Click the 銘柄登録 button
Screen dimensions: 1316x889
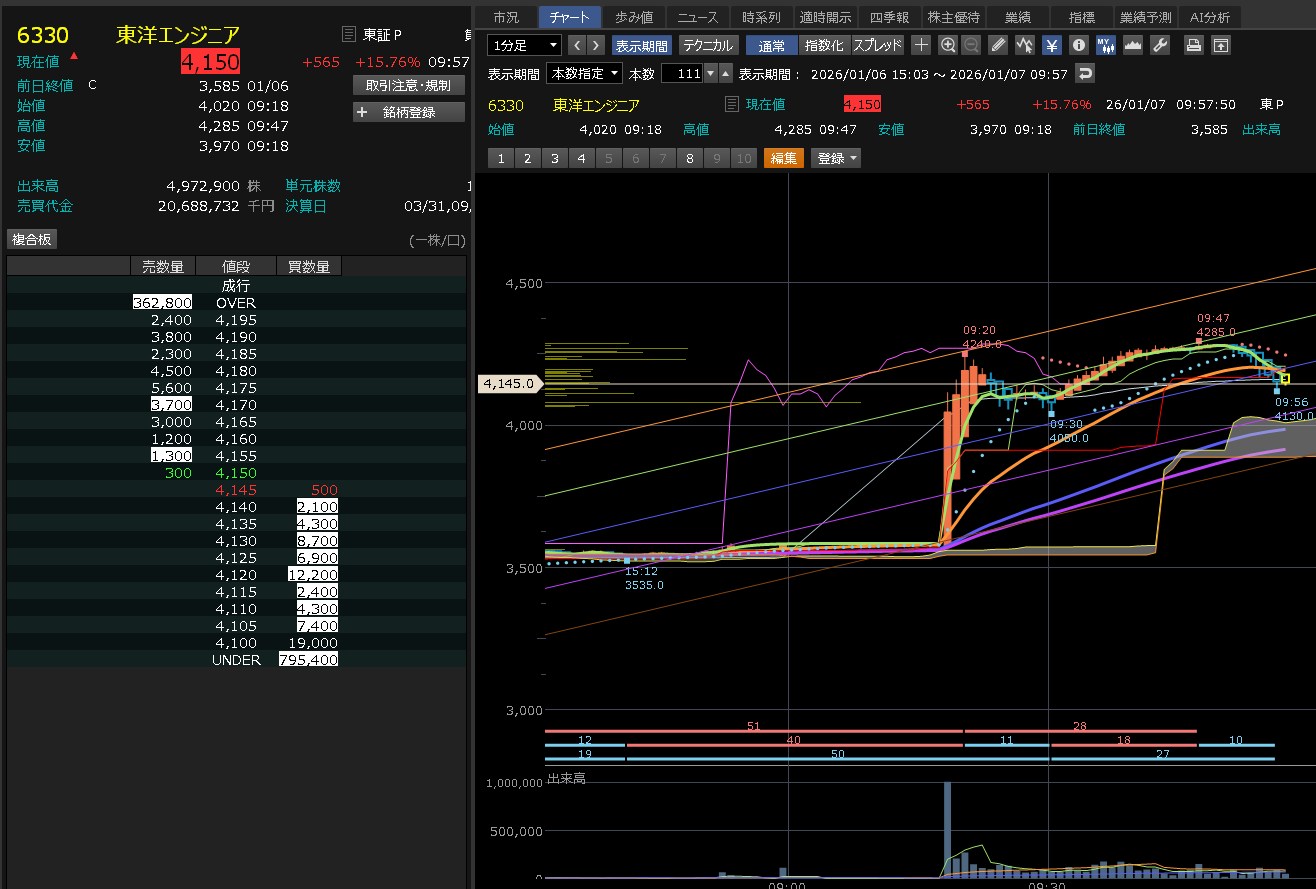tap(409, 112)
